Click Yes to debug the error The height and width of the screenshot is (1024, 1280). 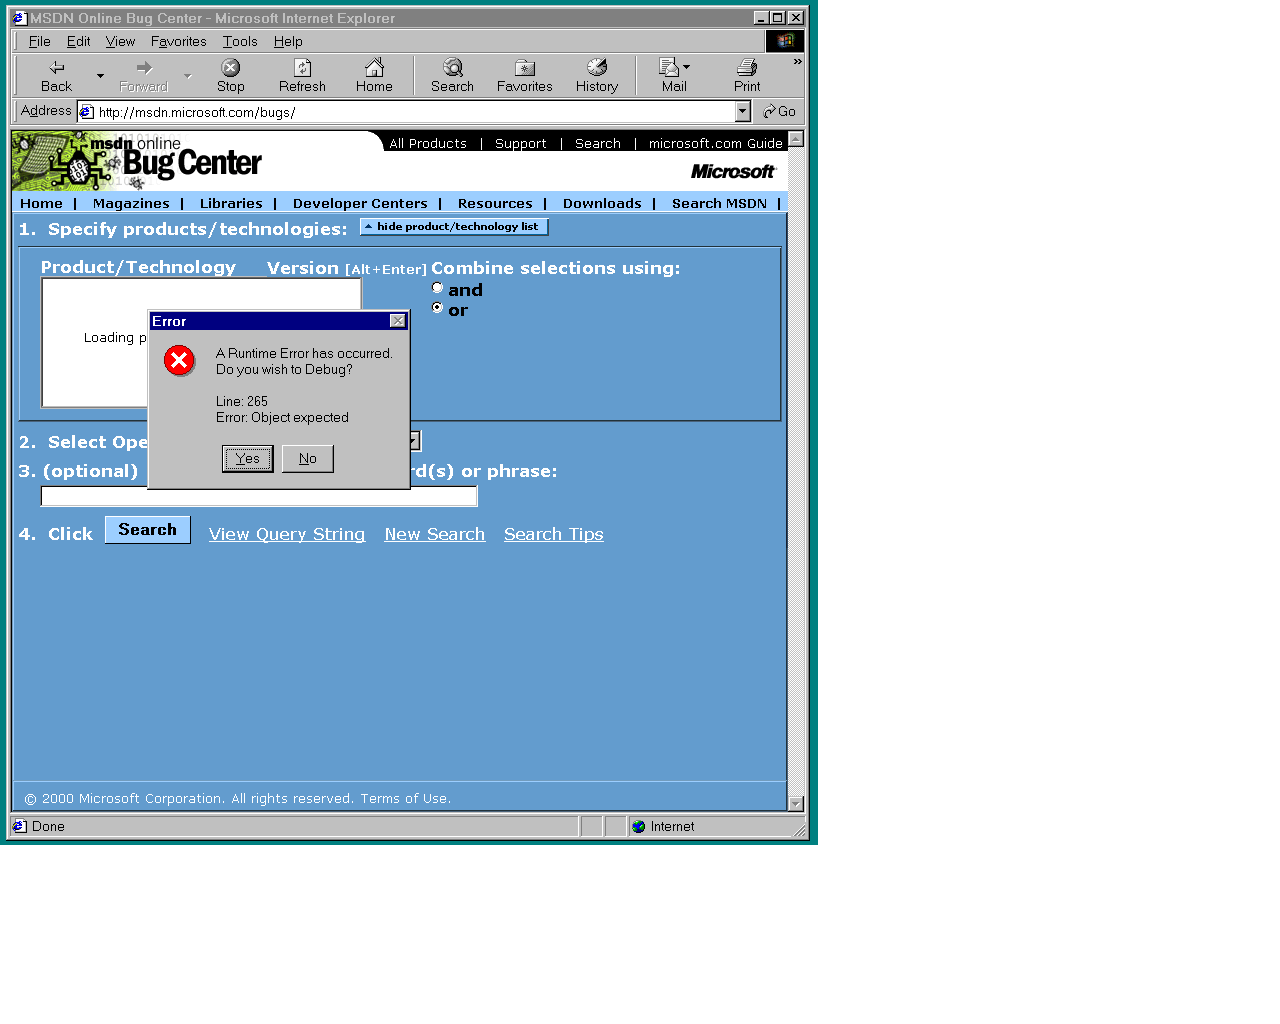[x=248, y=459]
